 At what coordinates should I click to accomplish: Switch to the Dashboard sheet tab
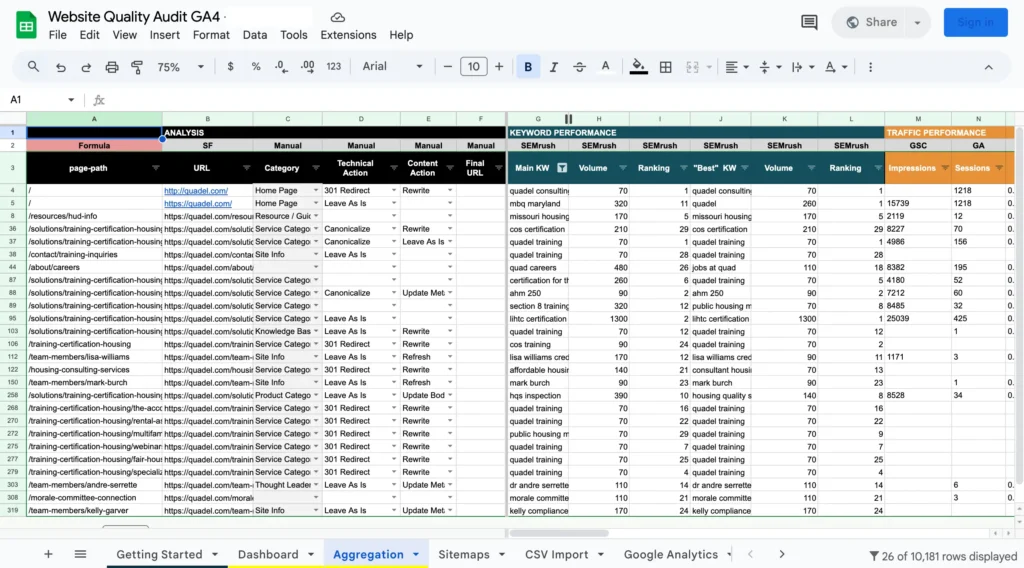pos(267,554)
